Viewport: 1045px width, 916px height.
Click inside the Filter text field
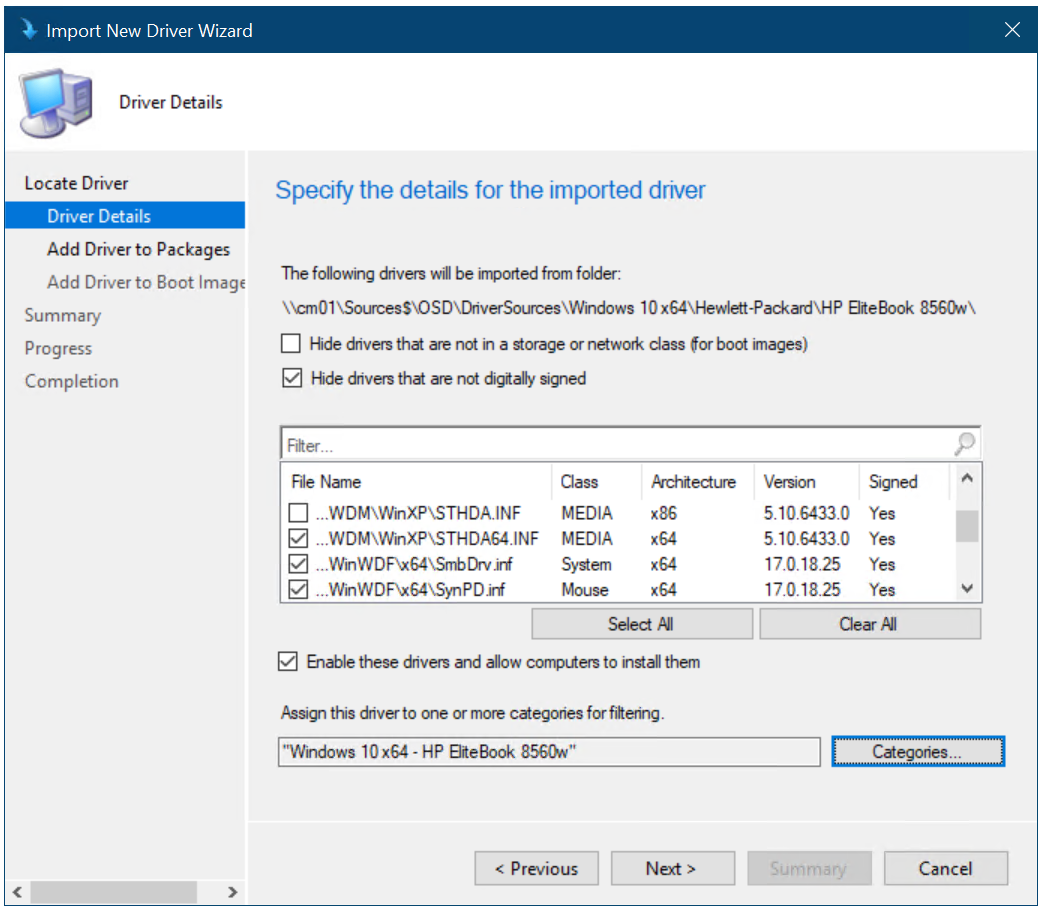[500, 442]
